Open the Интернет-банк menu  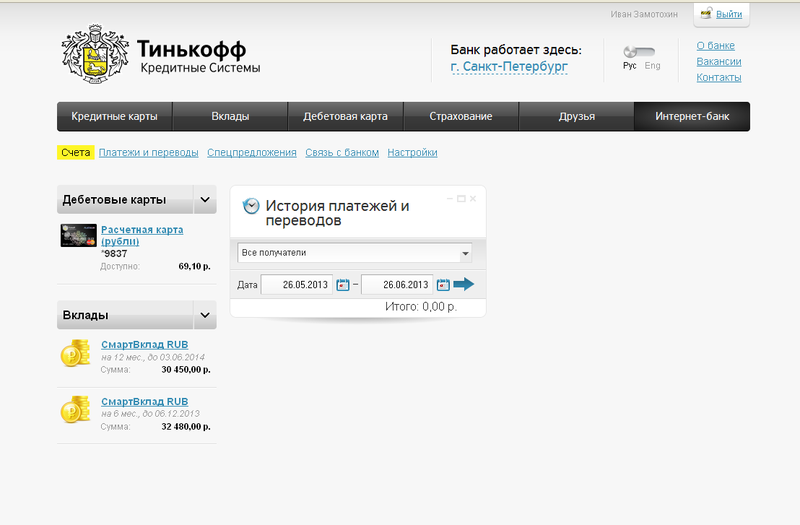click(692, 116)
